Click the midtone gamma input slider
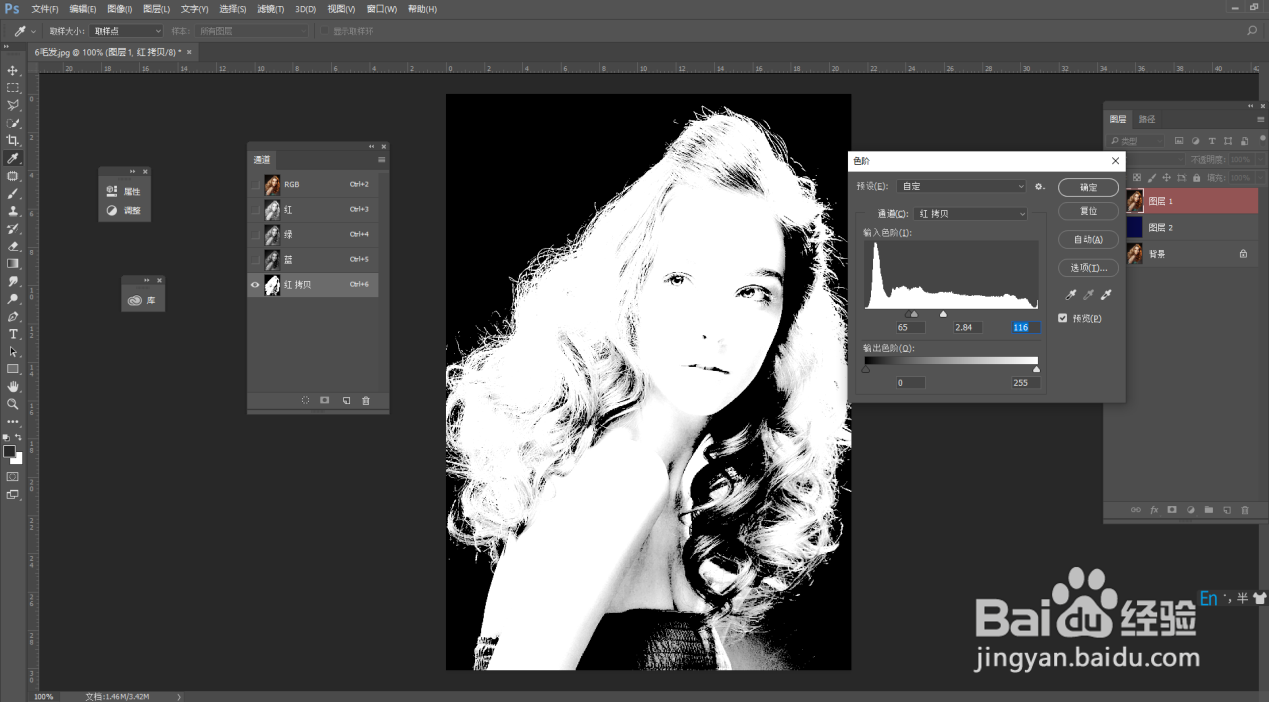 pyautogui.click(x=914, y=314)
